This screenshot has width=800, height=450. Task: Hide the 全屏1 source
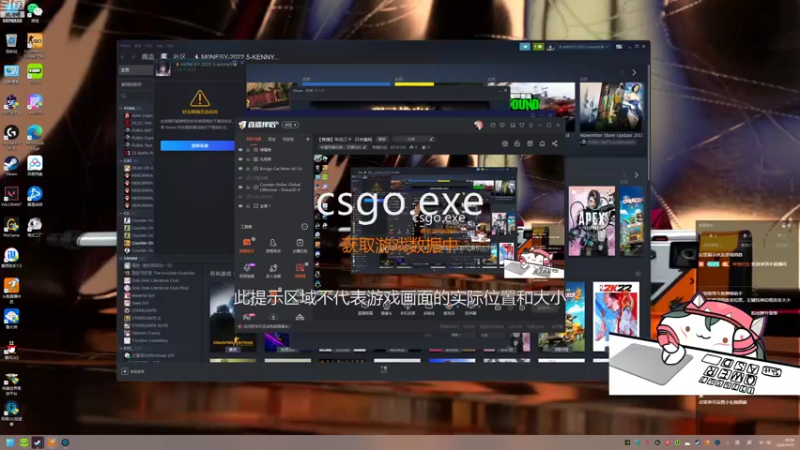click(241, 206)
